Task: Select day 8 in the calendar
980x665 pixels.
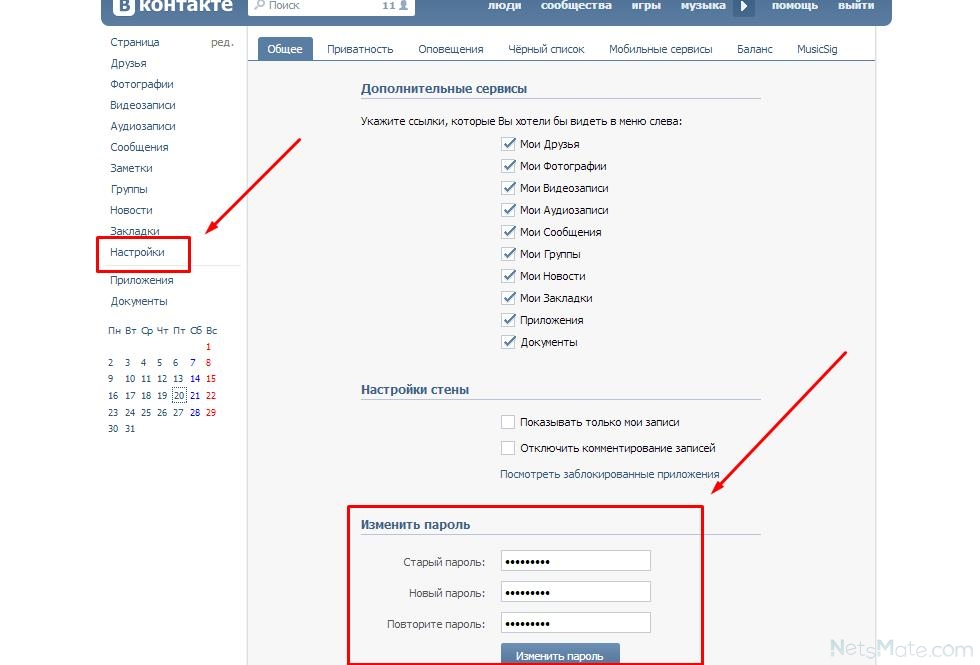Action: click(208, 362)
